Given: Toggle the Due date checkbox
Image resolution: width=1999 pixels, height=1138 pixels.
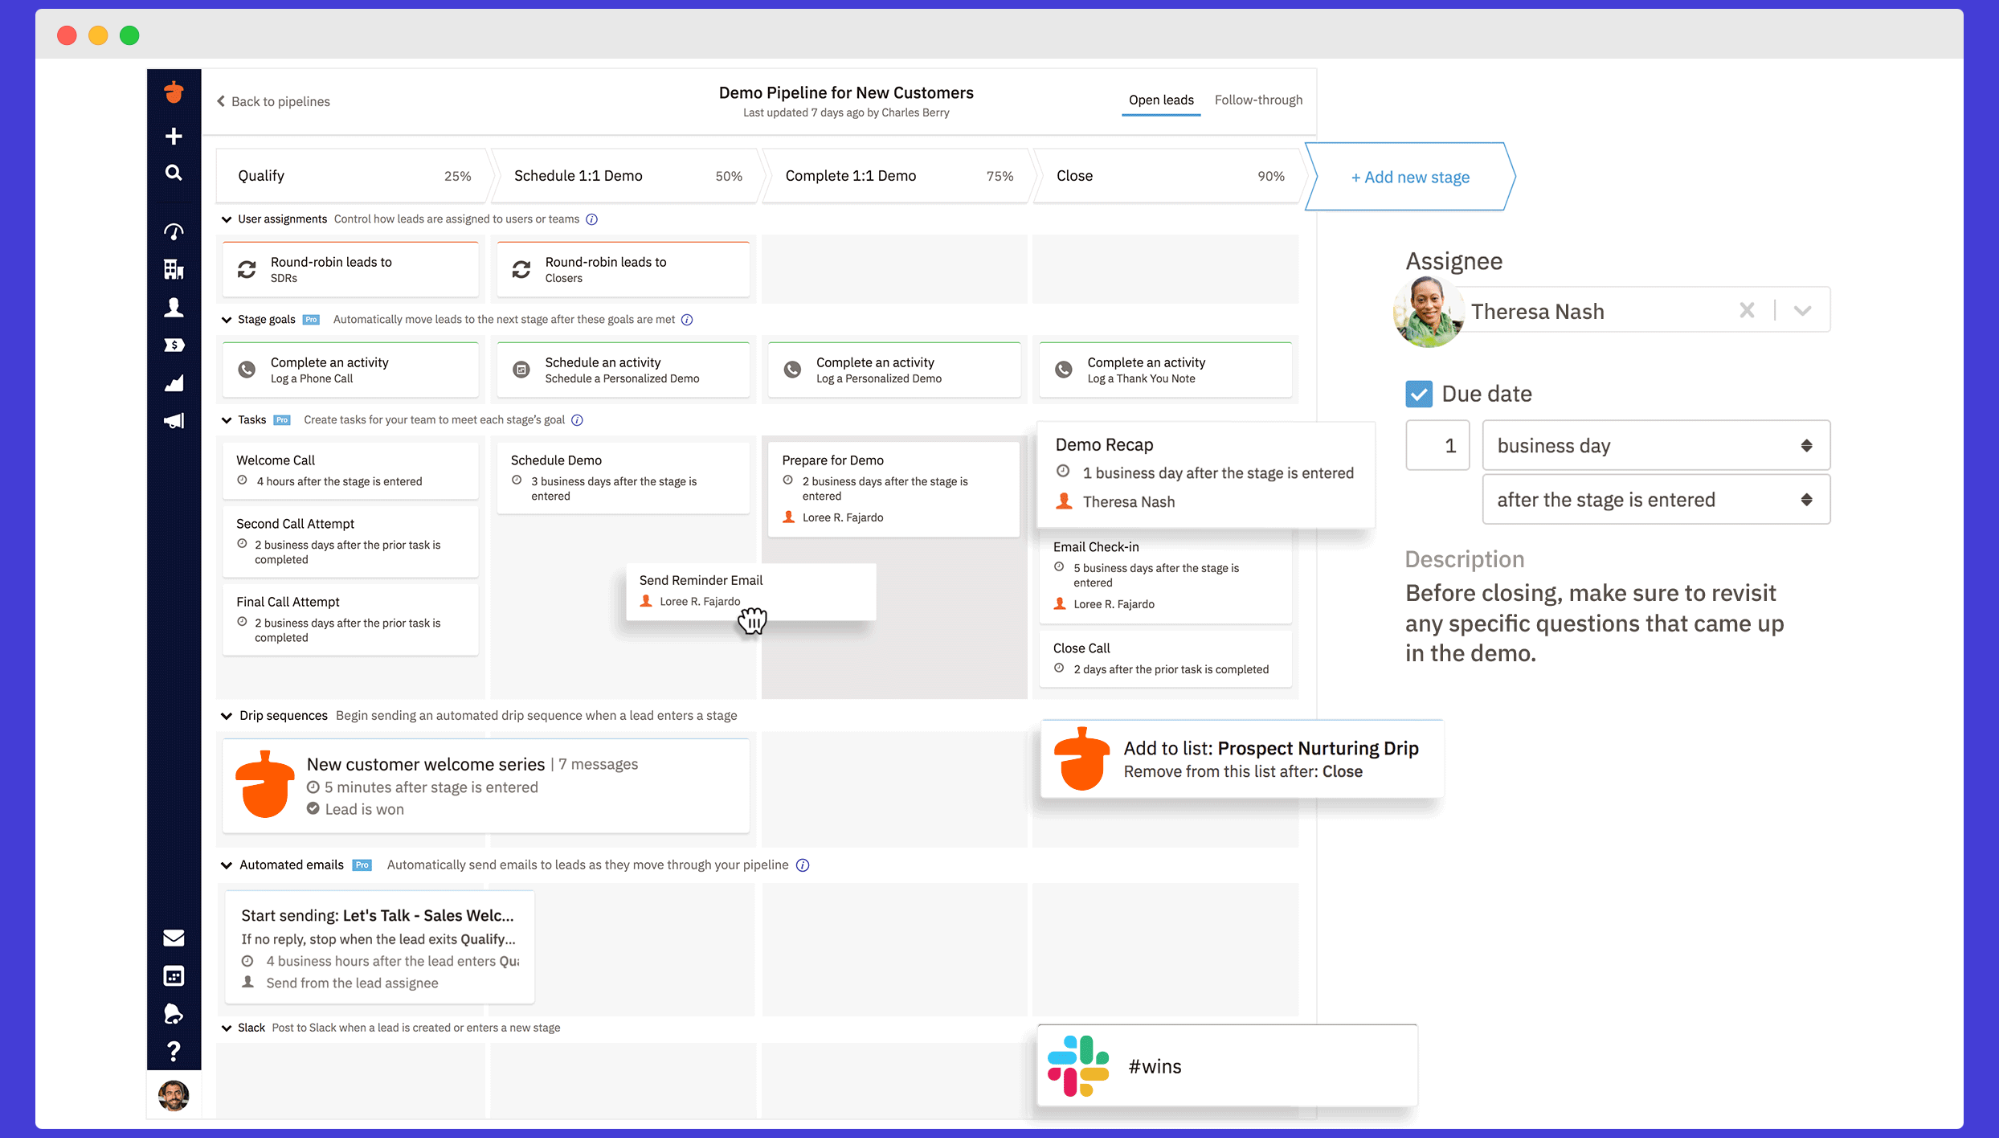Looking at the screenshot, I should coord(1419,394).
